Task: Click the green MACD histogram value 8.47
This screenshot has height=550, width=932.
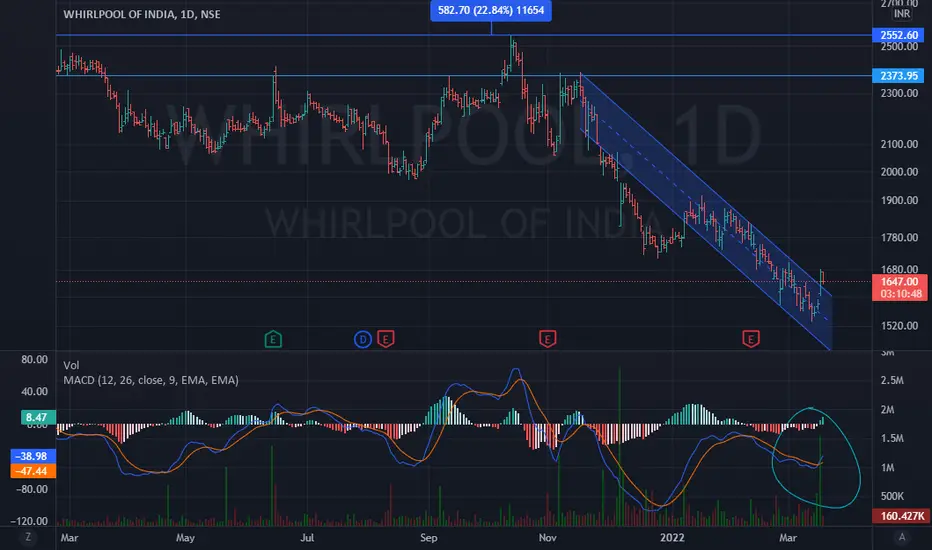Action: coord(39,417)
